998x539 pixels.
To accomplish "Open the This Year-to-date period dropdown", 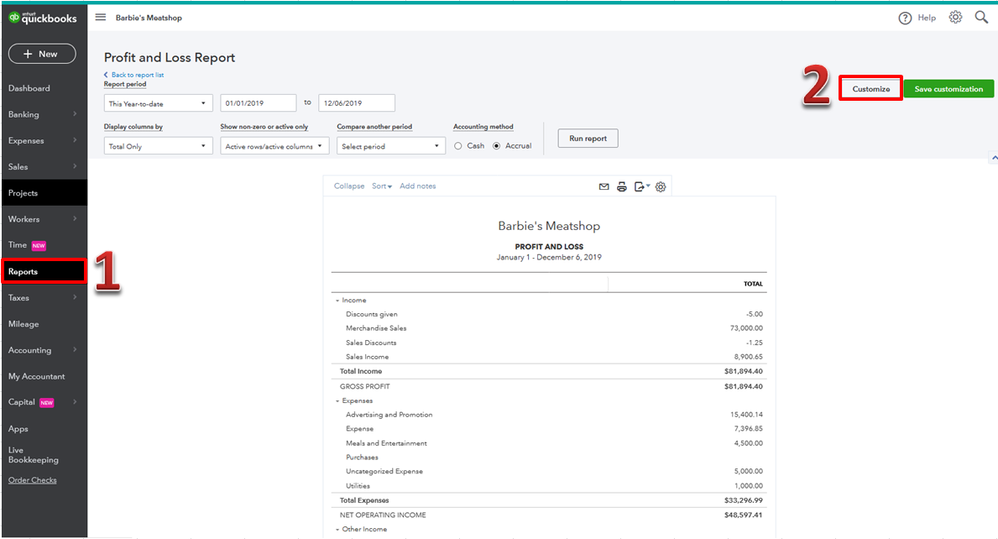I will (x=158, y=103).
